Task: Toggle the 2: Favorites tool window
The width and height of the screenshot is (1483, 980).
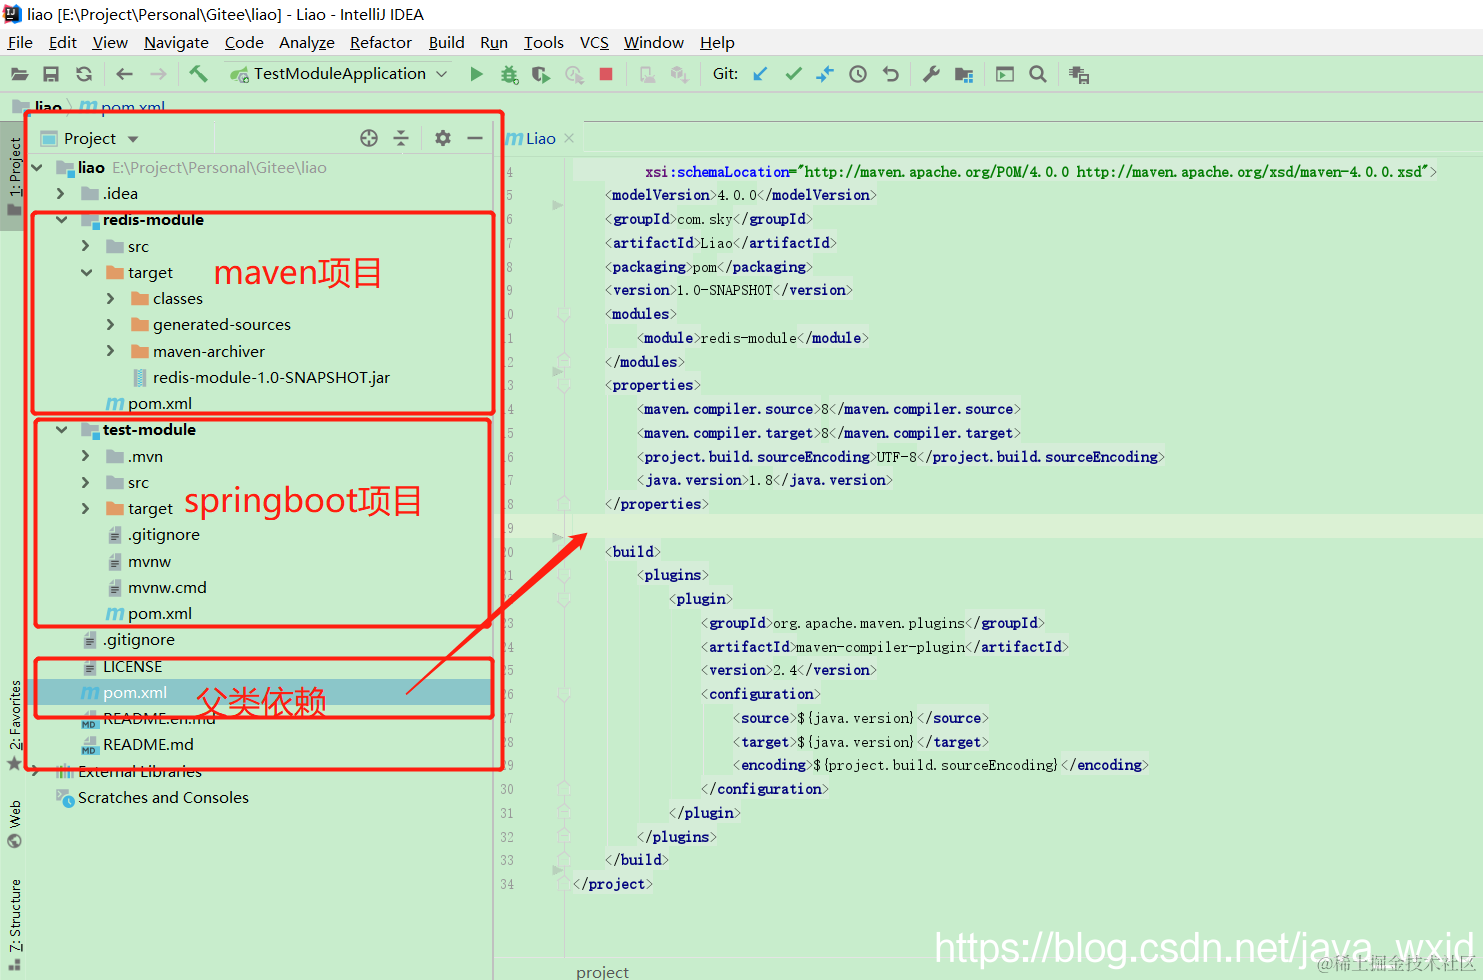Action: (14, 724)
